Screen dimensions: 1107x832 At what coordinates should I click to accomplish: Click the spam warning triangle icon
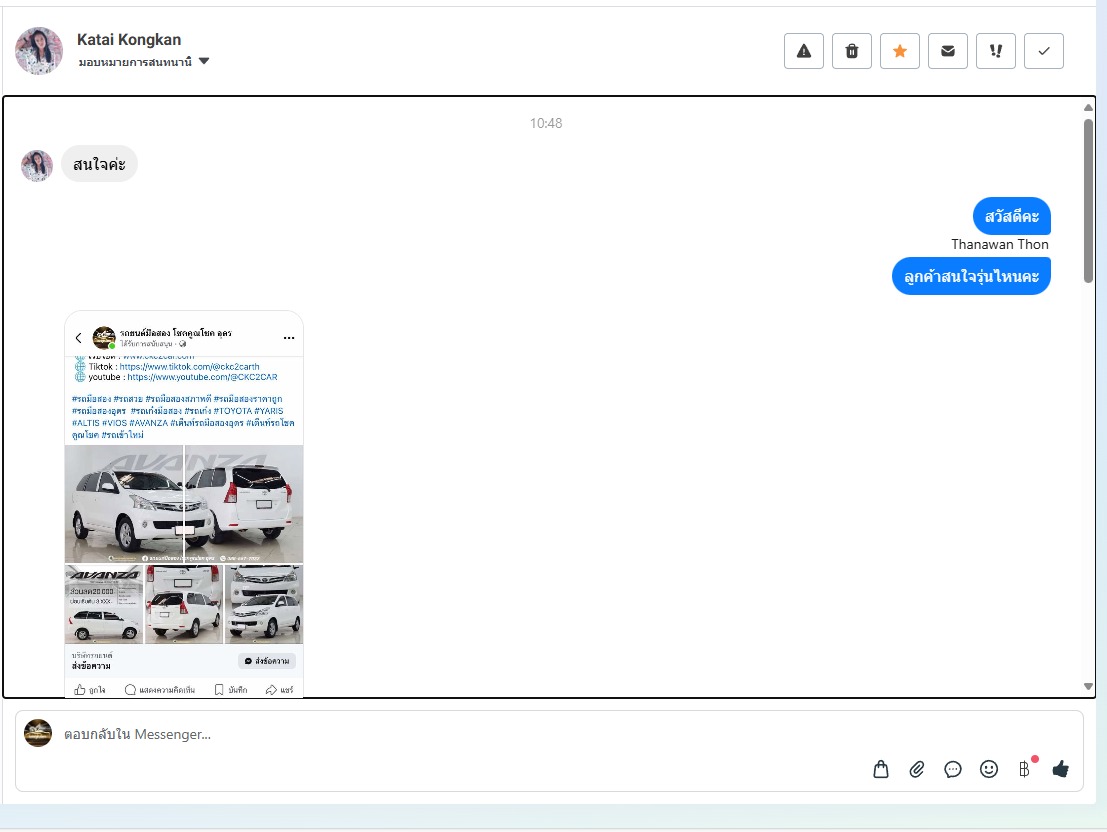(x=803, y=51)
